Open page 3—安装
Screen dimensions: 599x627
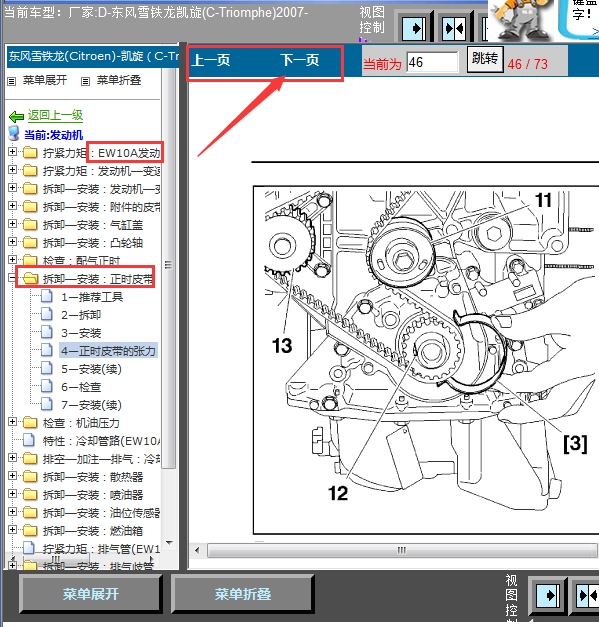(81, 333)
